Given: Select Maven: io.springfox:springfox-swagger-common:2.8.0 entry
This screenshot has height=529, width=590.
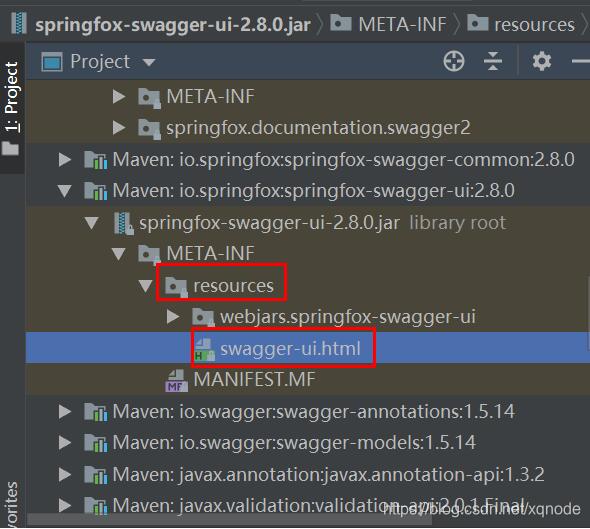Looking at the screenshot, I should point(343,160).
